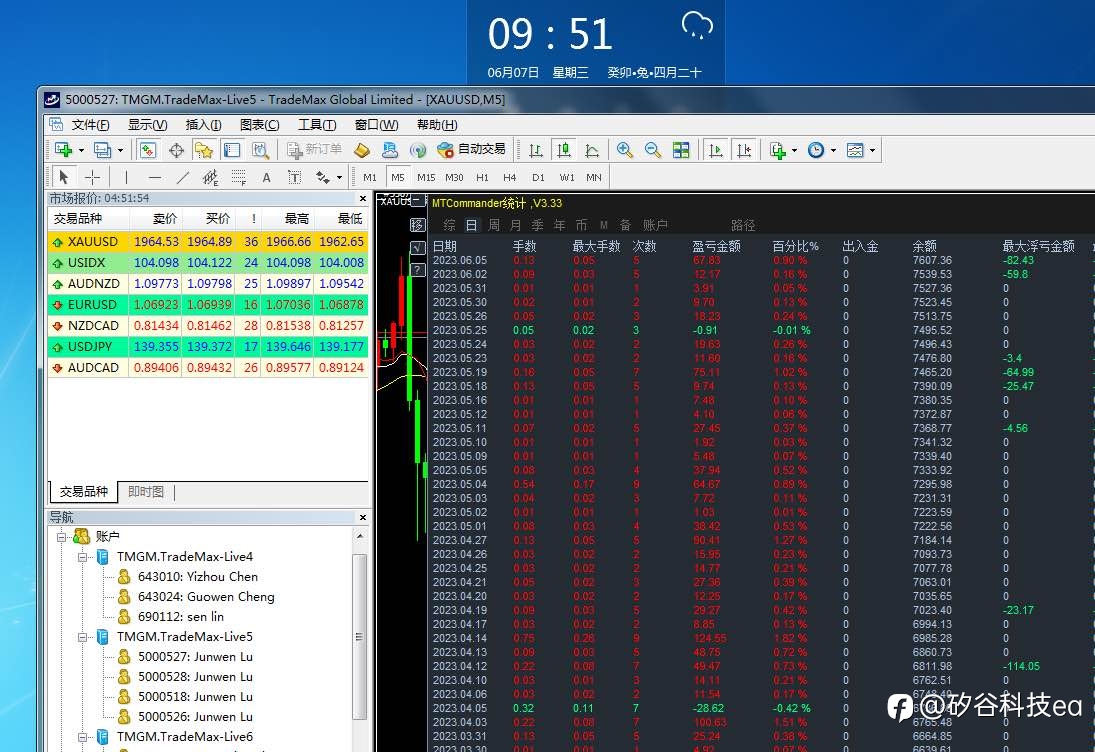The image size is (1095, 752).
Task: Open the 工具(T) menu
Action: pyautogui.click(x=317, y=125)
